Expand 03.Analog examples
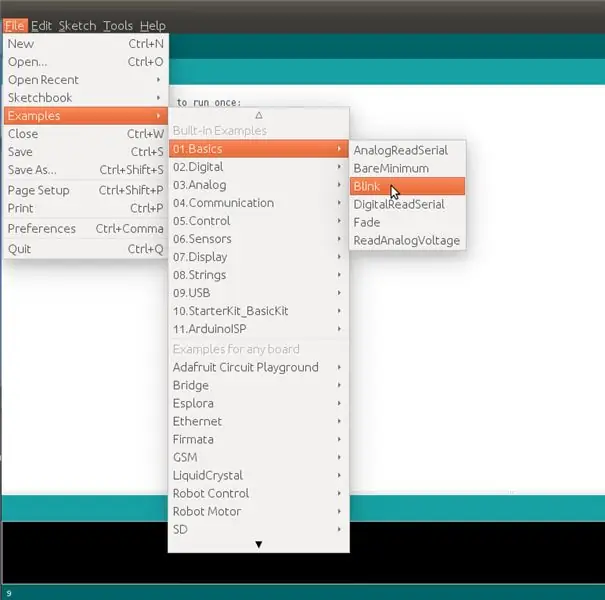605x600 pixels. coord(259,185)
